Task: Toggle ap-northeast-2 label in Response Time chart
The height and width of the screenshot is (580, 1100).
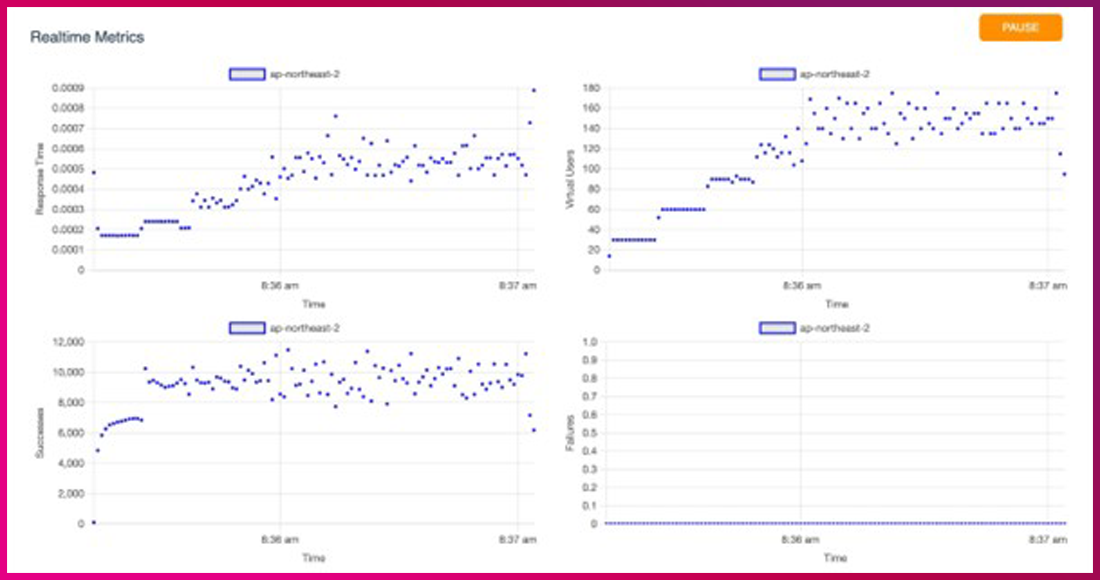Action: (x=293, y=74)
